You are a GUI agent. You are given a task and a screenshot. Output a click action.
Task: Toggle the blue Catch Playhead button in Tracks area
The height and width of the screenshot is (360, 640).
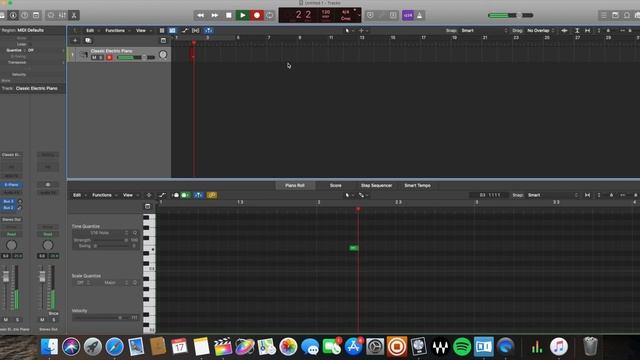(x=209, y=31)
